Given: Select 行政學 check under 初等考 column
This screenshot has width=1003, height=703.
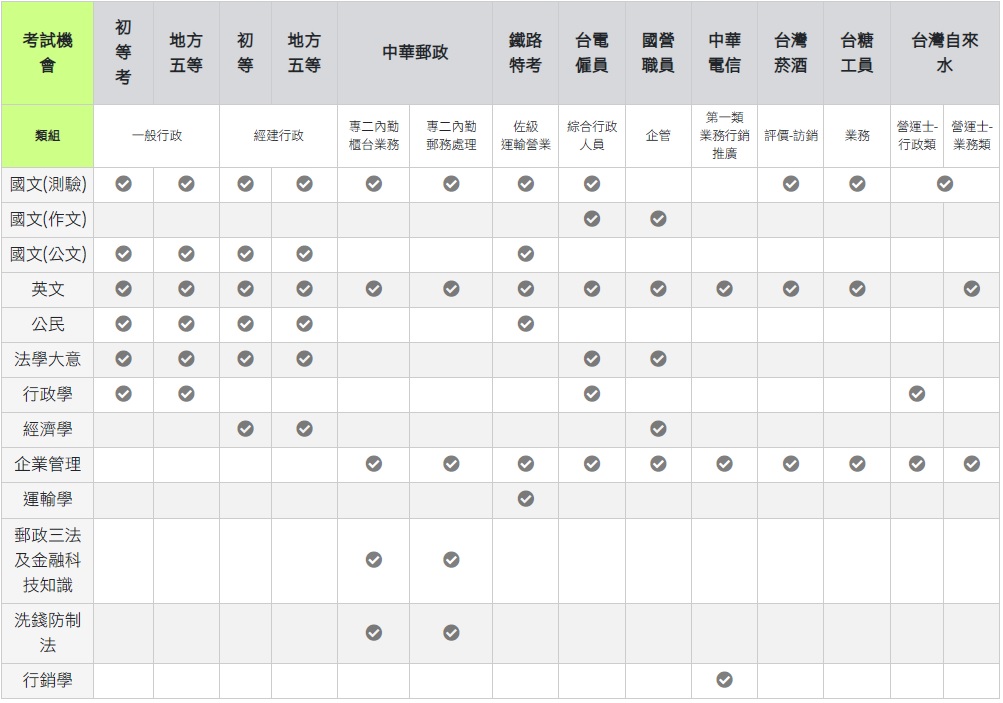Looking at the screenshot, I should [x=123, y=393].
